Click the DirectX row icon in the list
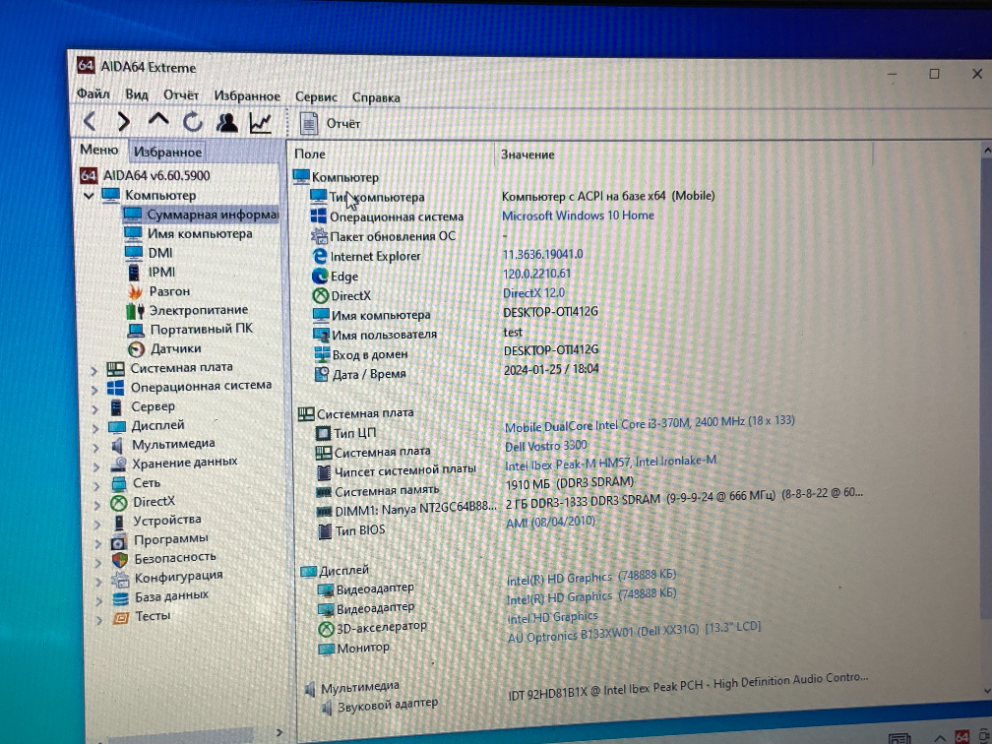This screenshot has width=992, height=744. click(x=321, y=295)
